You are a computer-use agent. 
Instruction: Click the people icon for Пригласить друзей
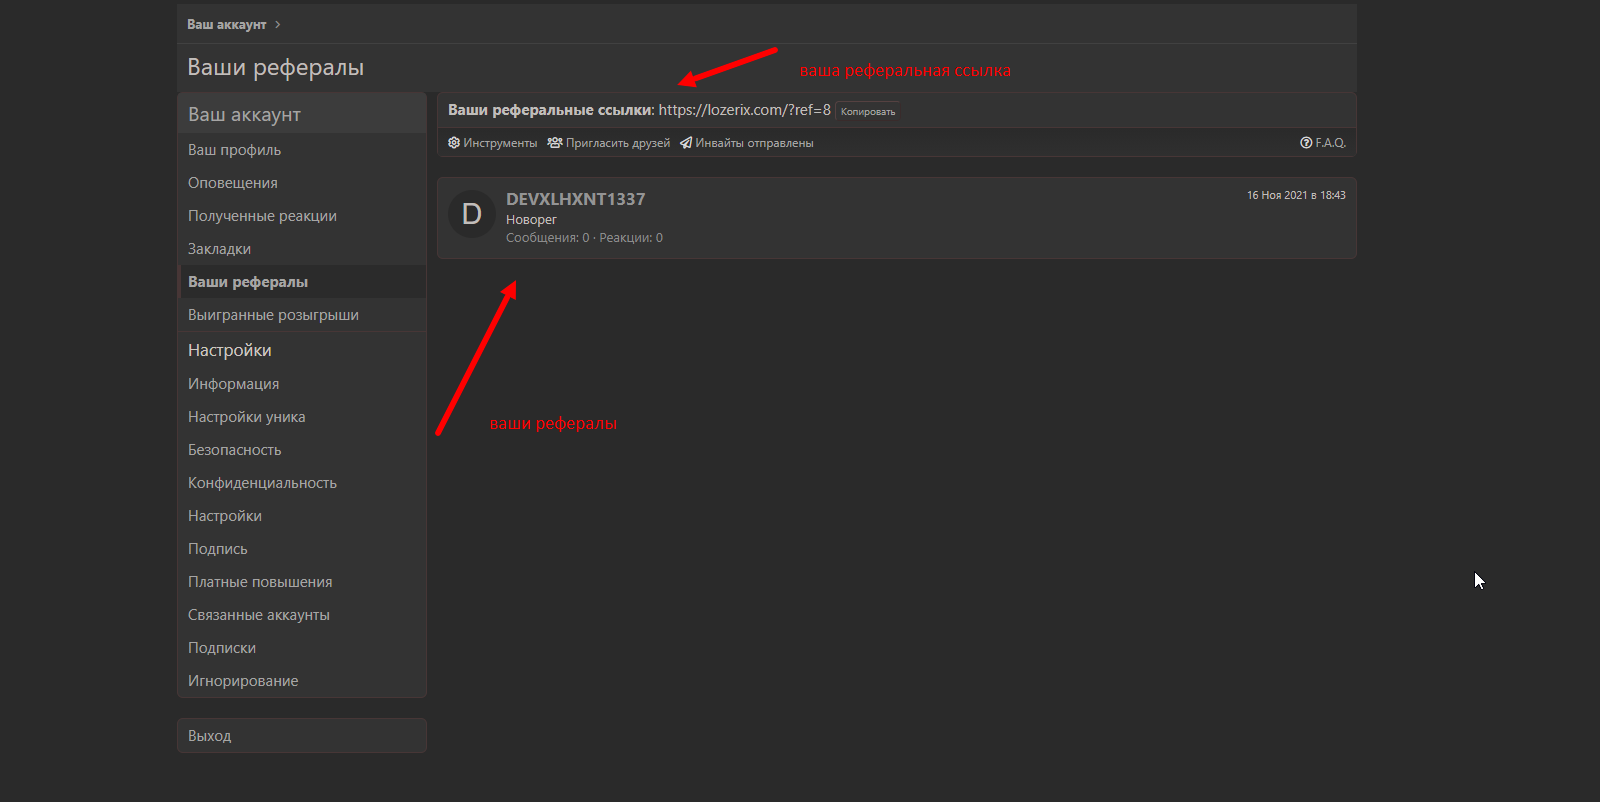click(555, 143)
